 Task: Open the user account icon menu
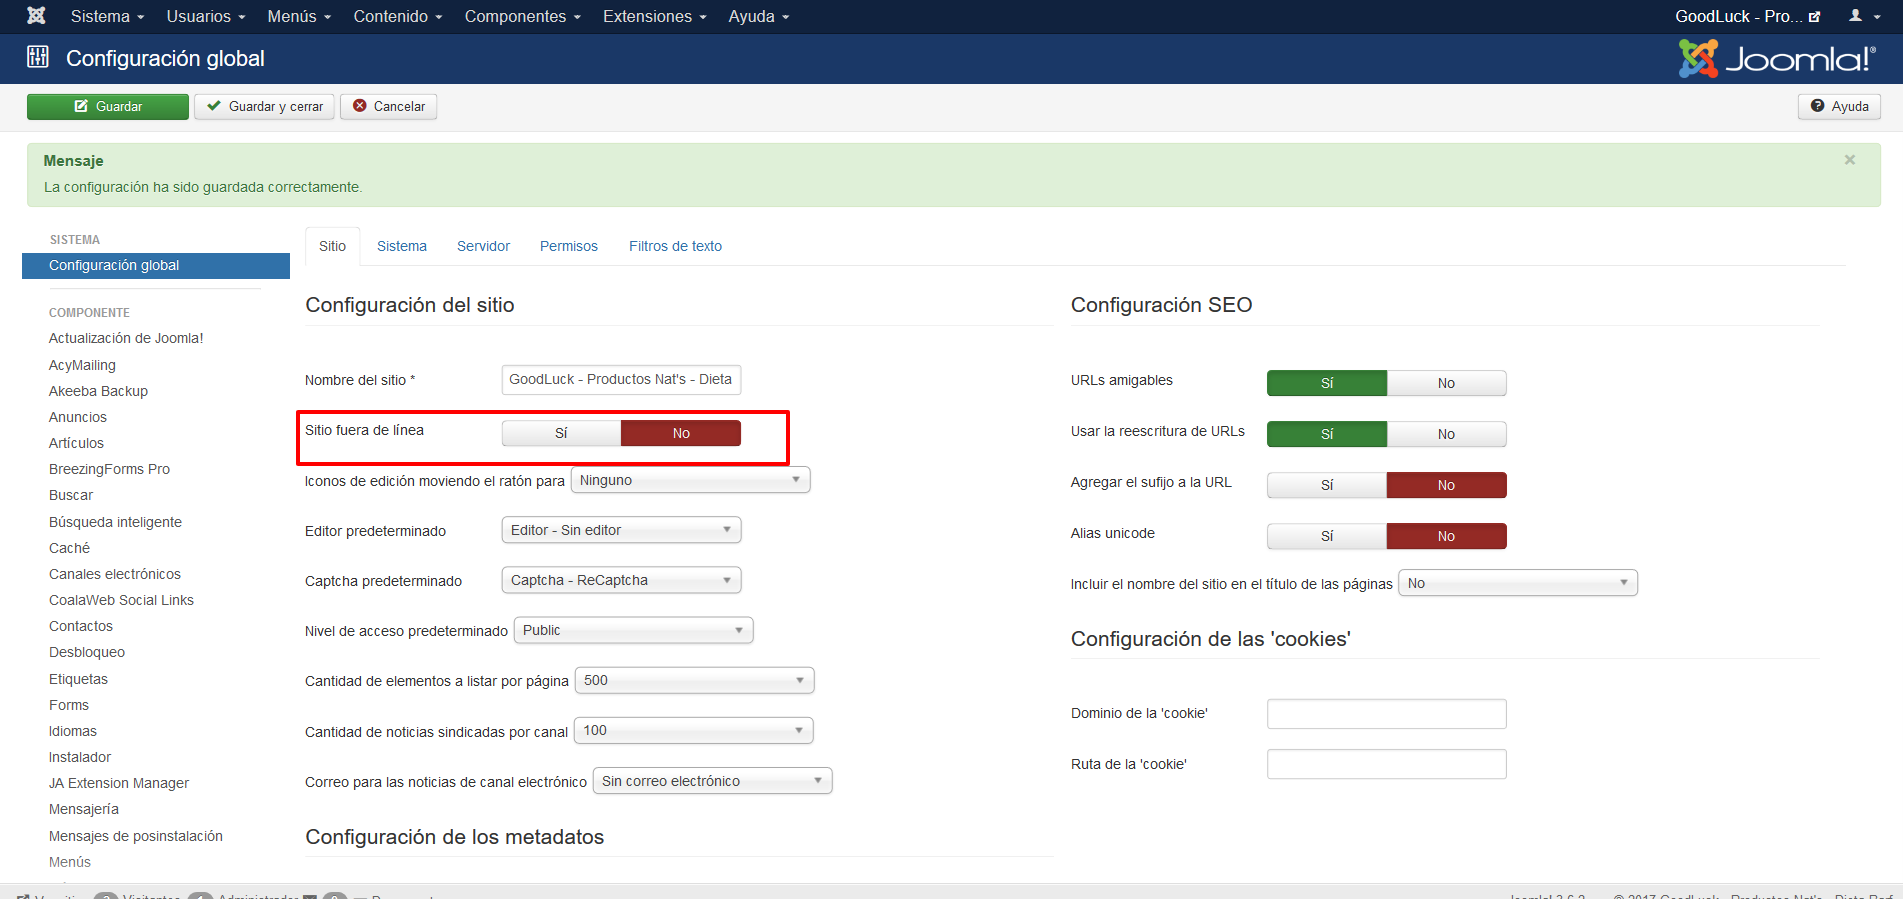(1863, 16)
